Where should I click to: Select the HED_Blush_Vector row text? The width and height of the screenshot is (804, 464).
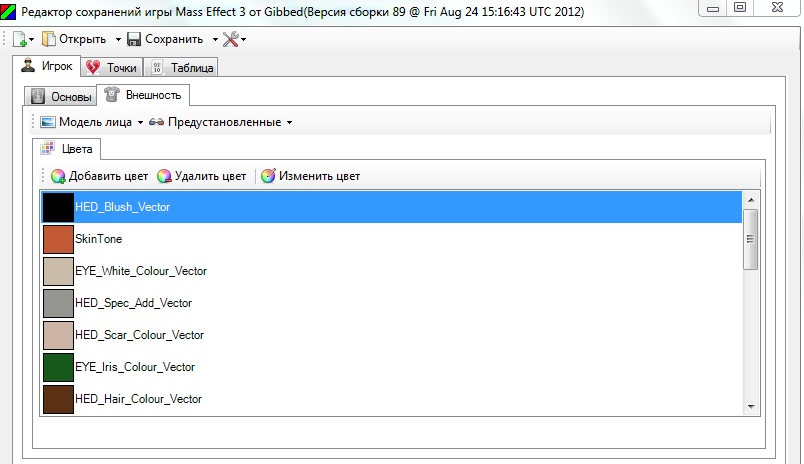[123, 207]
